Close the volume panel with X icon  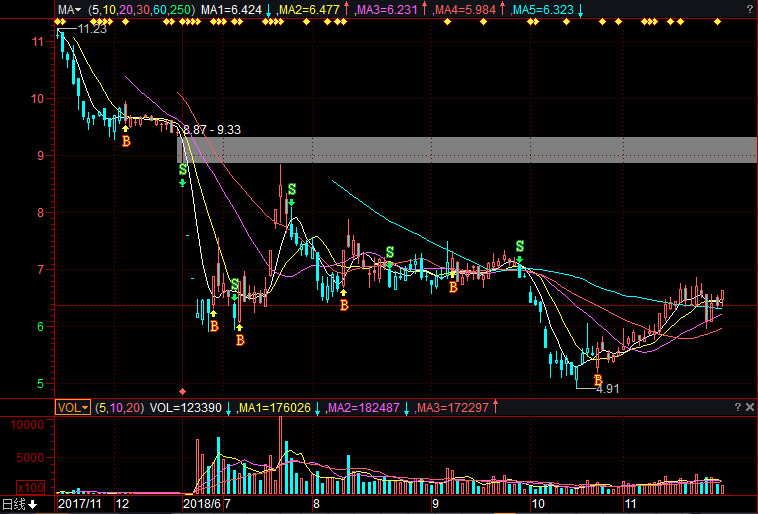coord(749,407)
